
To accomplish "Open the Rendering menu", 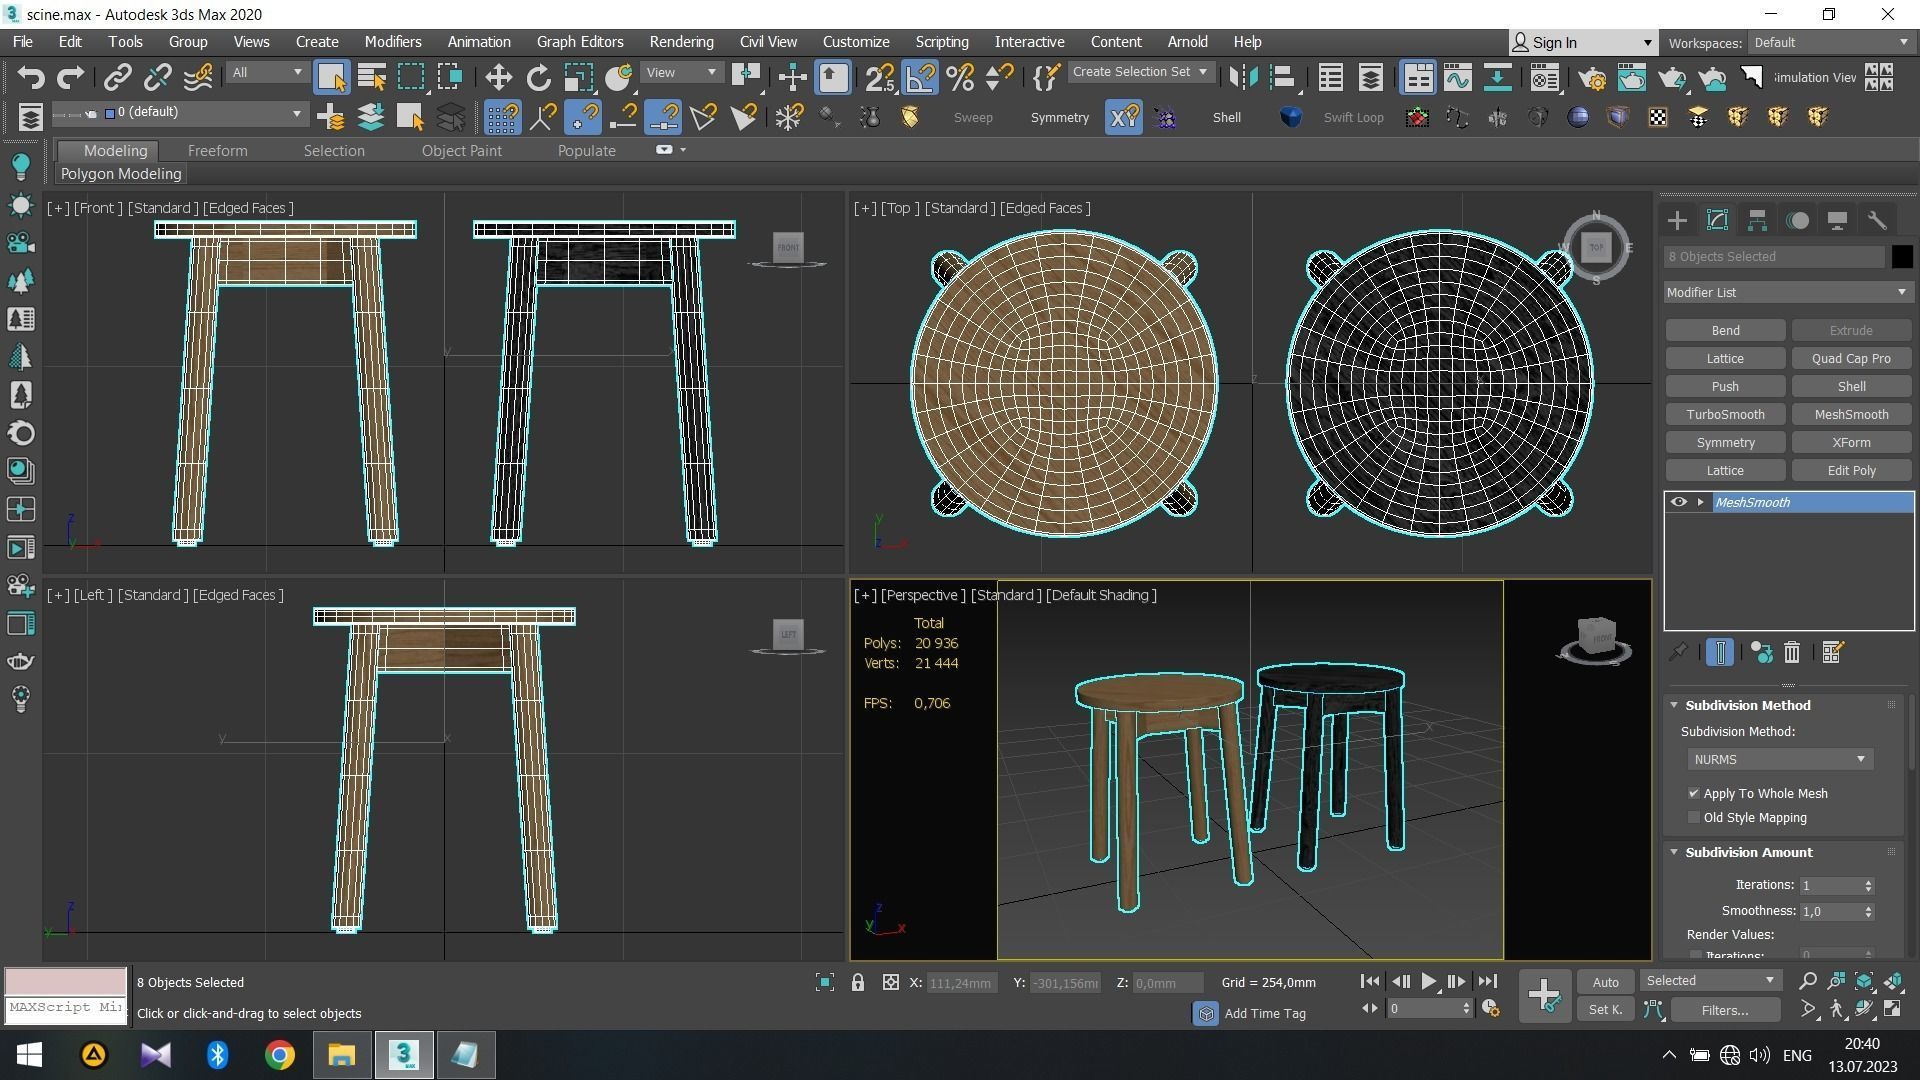I will [681, 42].
